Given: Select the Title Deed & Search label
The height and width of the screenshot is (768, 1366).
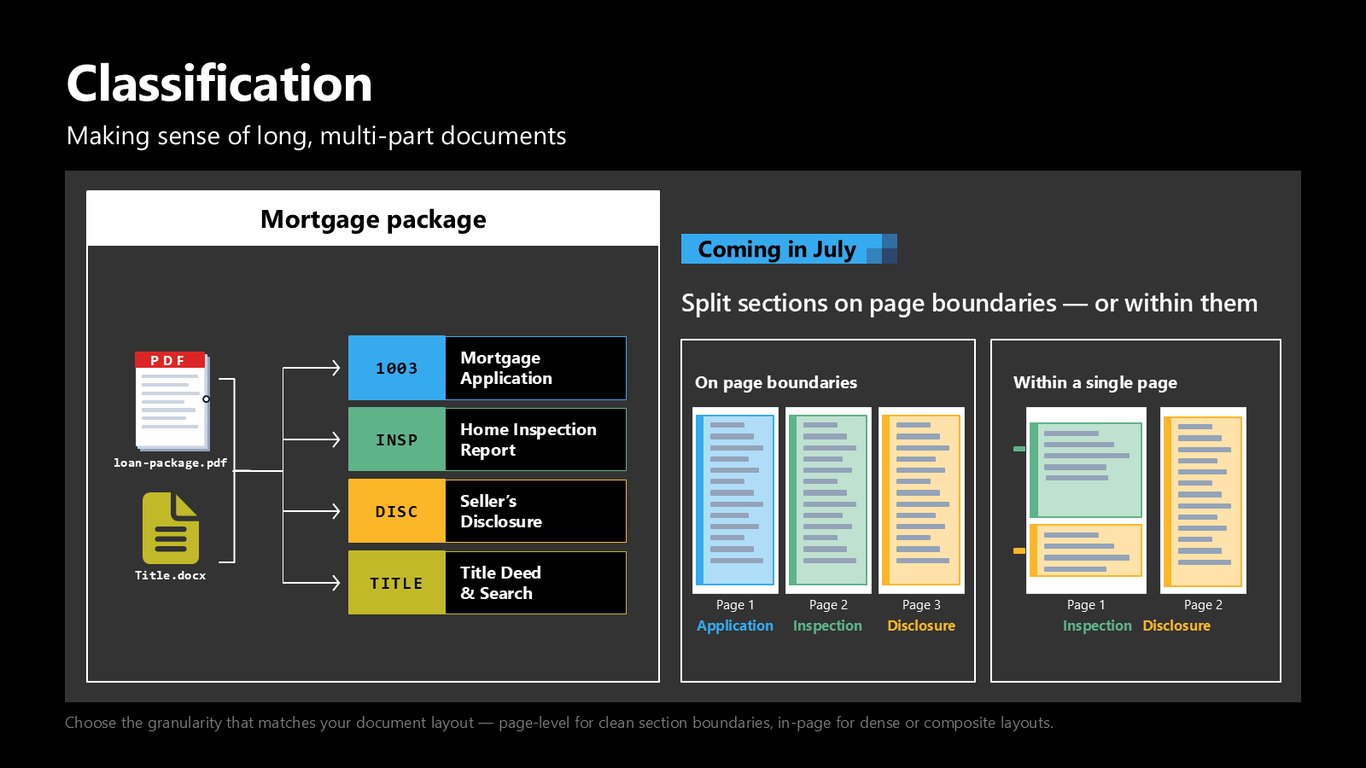Looking at the screenshot, I should coord(501,583).
